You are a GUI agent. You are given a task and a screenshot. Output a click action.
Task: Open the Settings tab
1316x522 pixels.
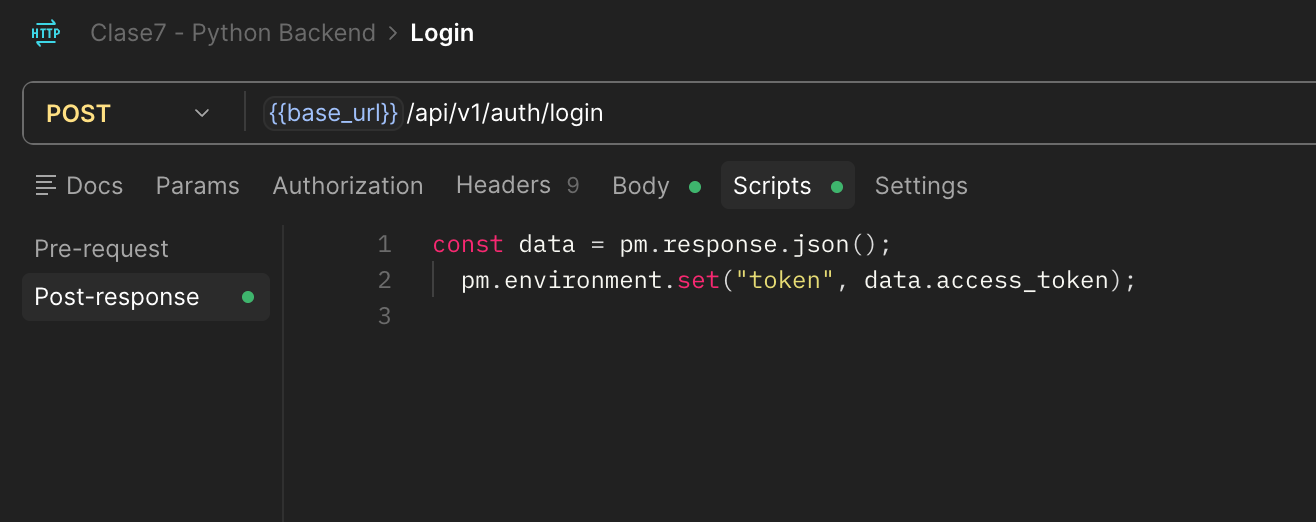click(921, 186)
